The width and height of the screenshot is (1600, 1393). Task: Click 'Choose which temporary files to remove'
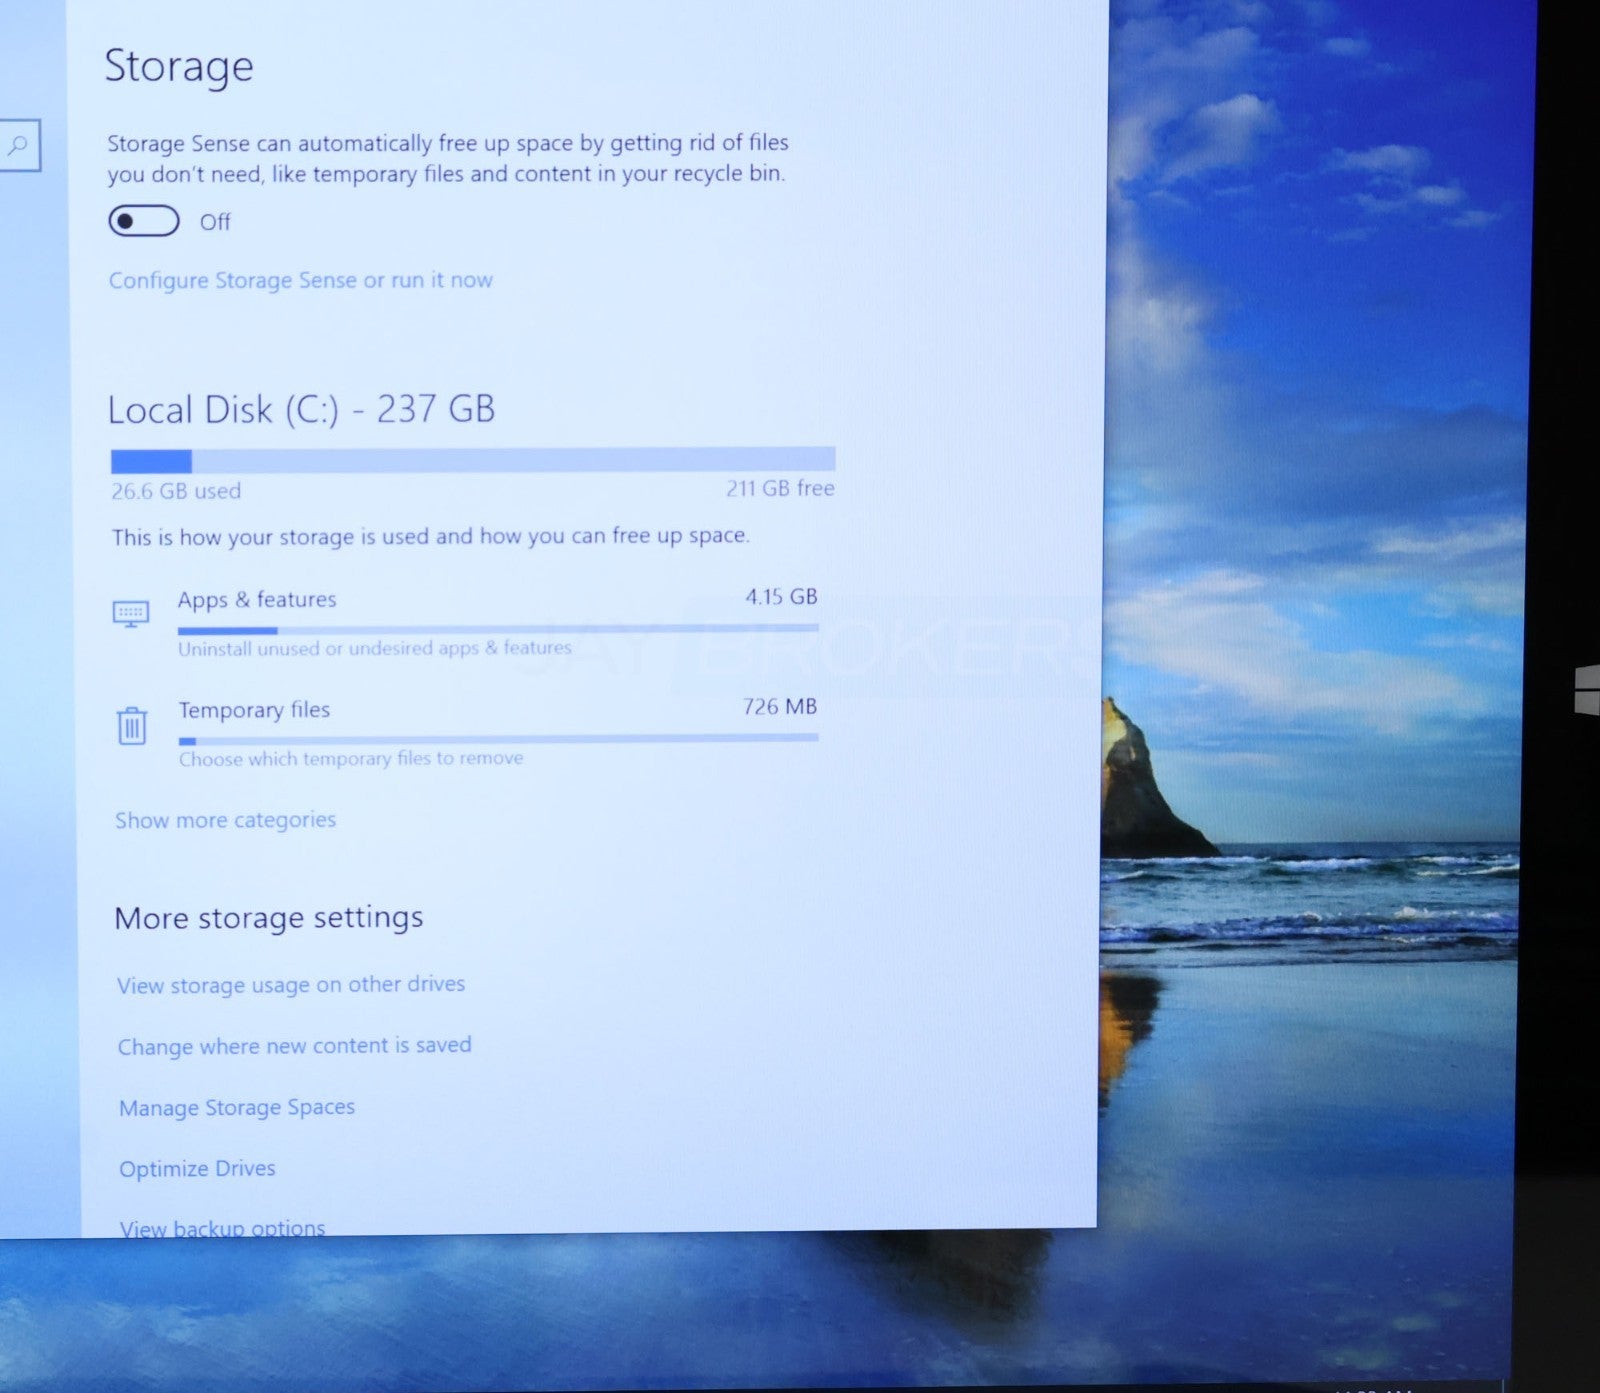[351, 759]
